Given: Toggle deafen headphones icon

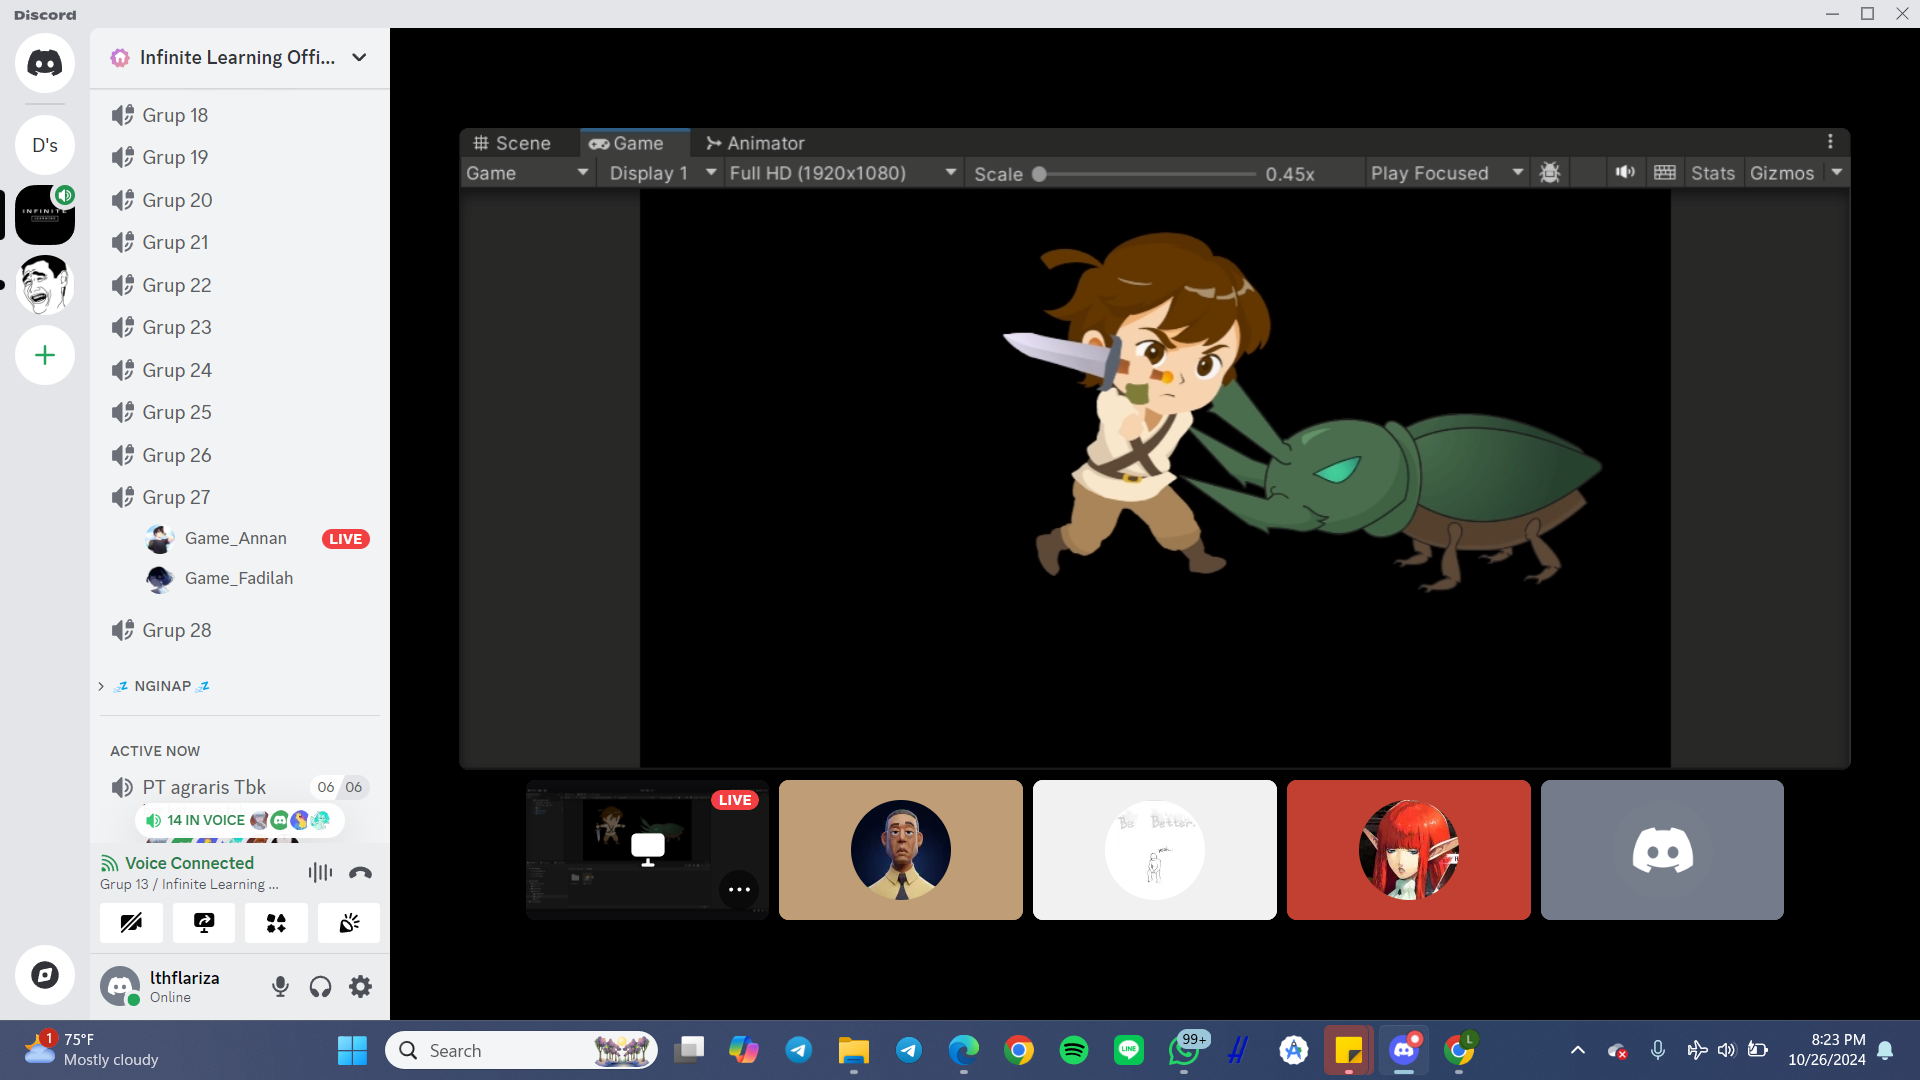Looking at the screenshot, I should [320, 987].
